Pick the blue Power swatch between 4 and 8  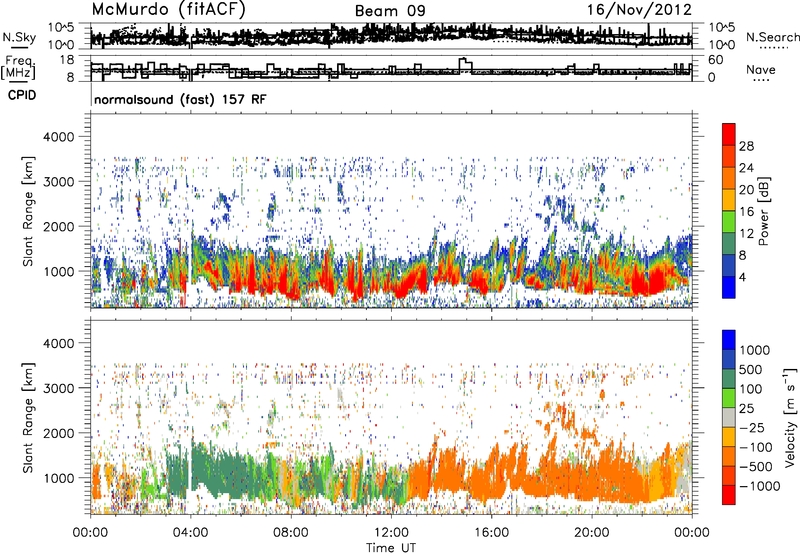[729, 265]
